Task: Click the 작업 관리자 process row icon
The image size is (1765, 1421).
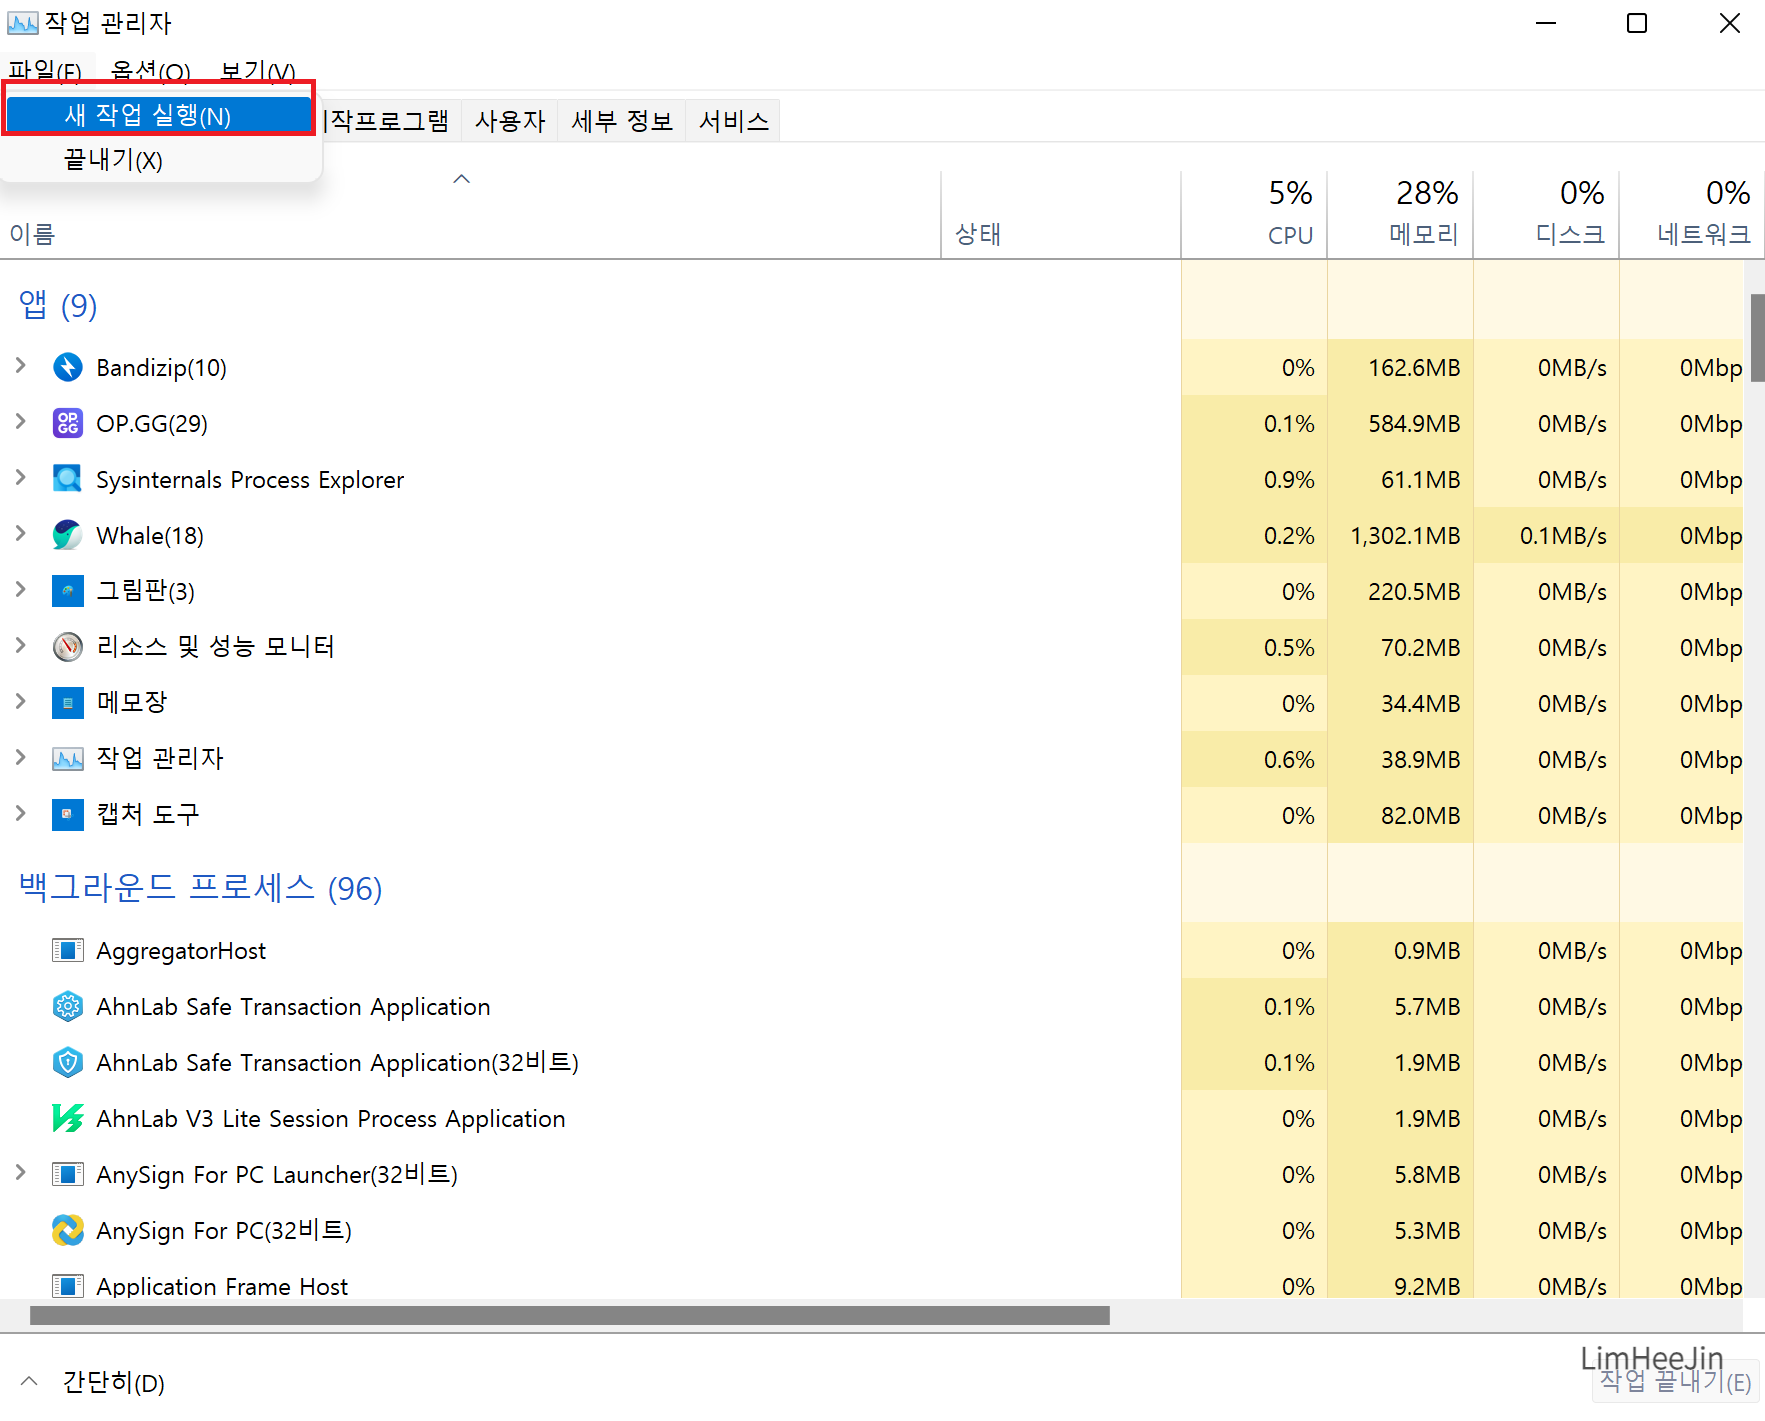Action: 68,760
